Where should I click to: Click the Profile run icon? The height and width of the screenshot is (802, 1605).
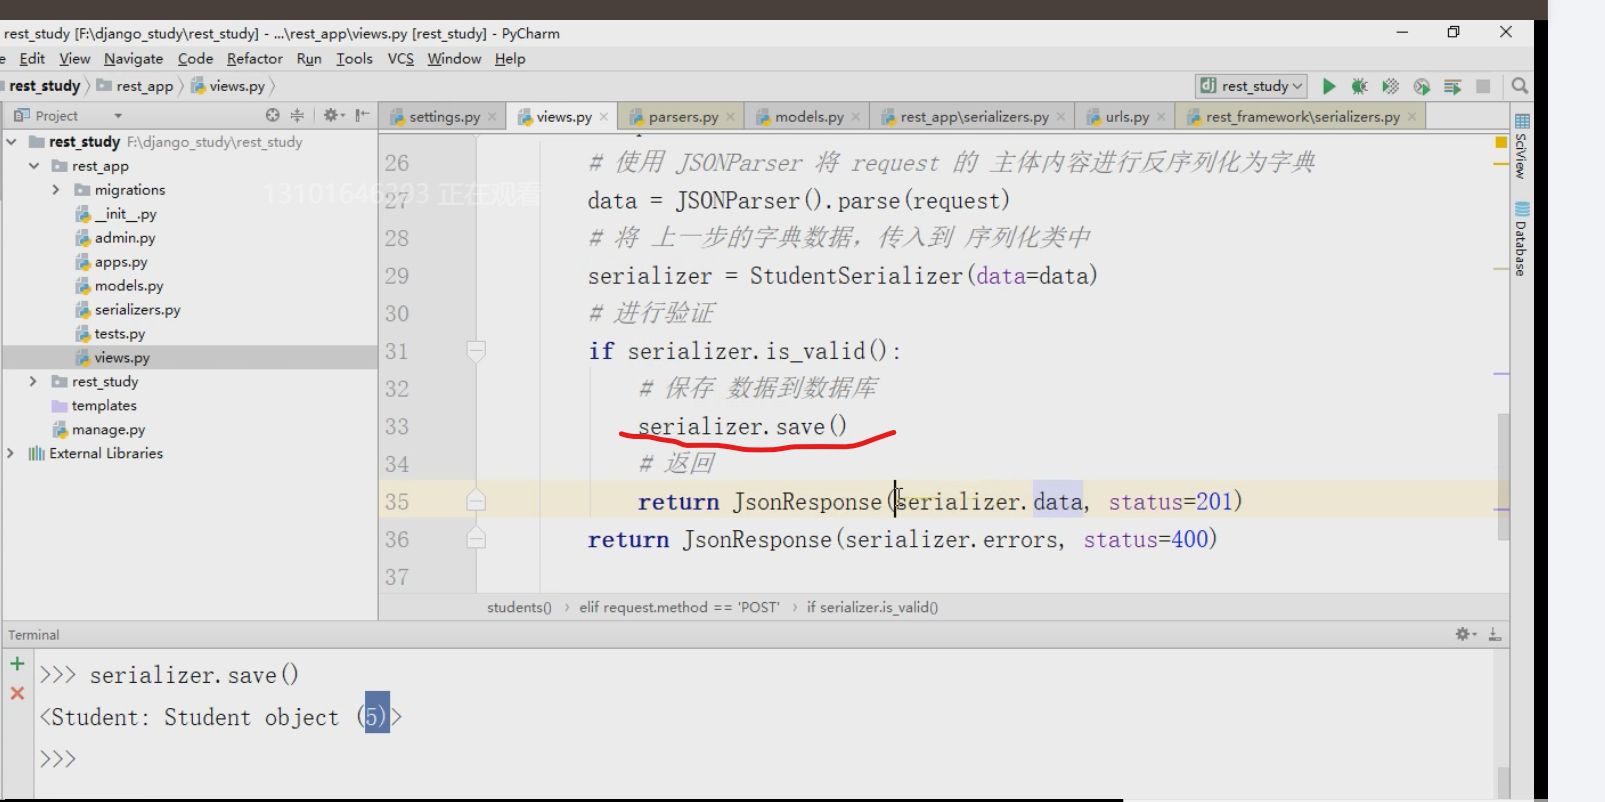pyautogui.click(x=1421, y=86)
